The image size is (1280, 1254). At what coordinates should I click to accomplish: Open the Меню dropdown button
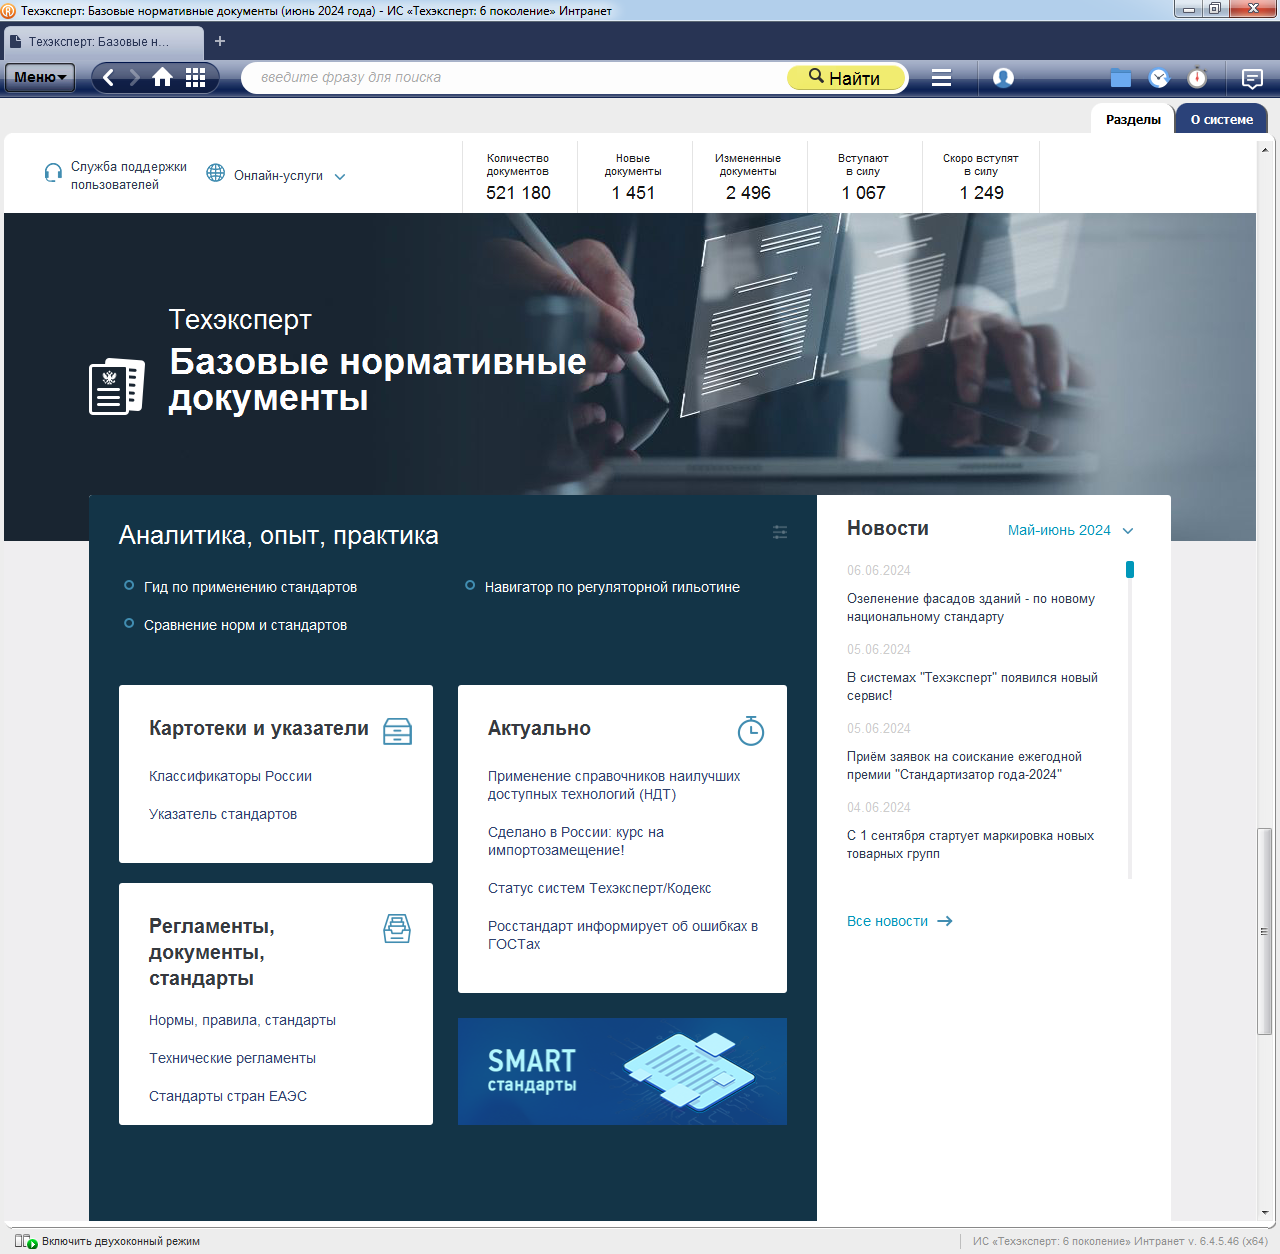tap(40, 77)
